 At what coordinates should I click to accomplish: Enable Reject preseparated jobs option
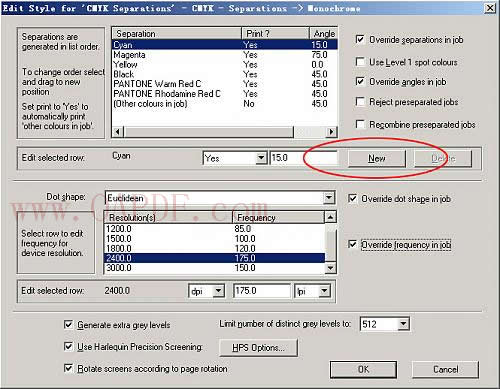[x=360, y=101]
